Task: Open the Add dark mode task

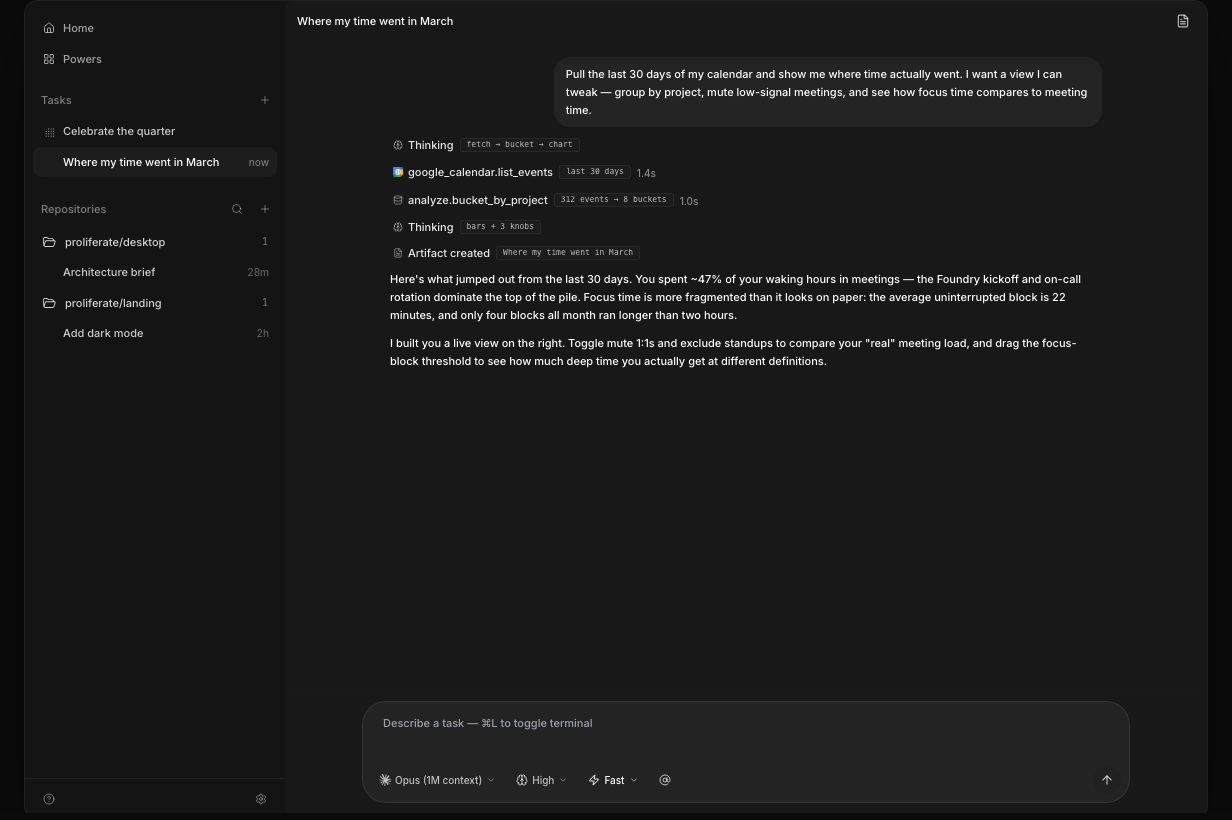Action: [103, 333]
